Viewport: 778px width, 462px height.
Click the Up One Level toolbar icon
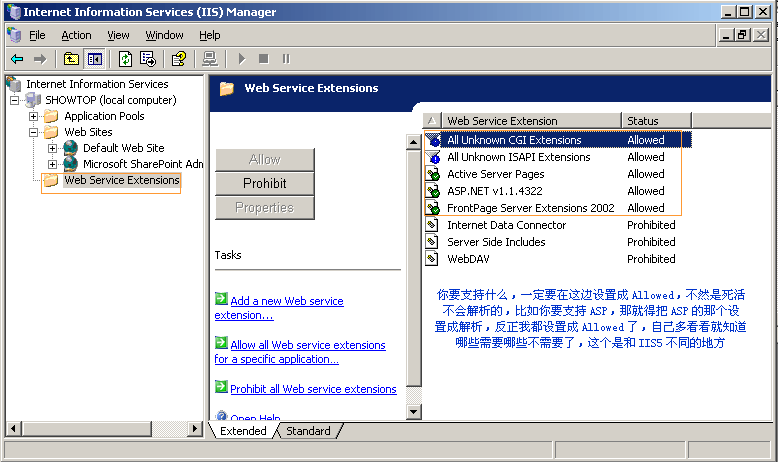click(x=71, y=59)
